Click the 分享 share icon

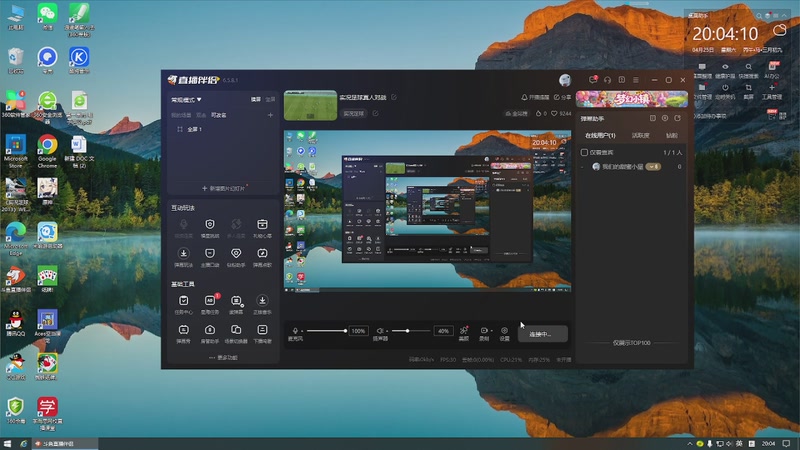click(557, 97)
